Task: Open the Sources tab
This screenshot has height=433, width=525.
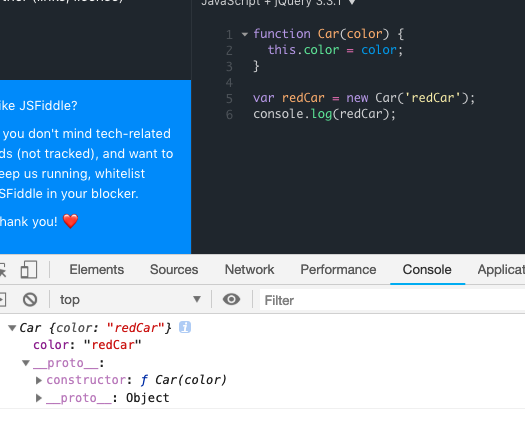Action: 174,270
